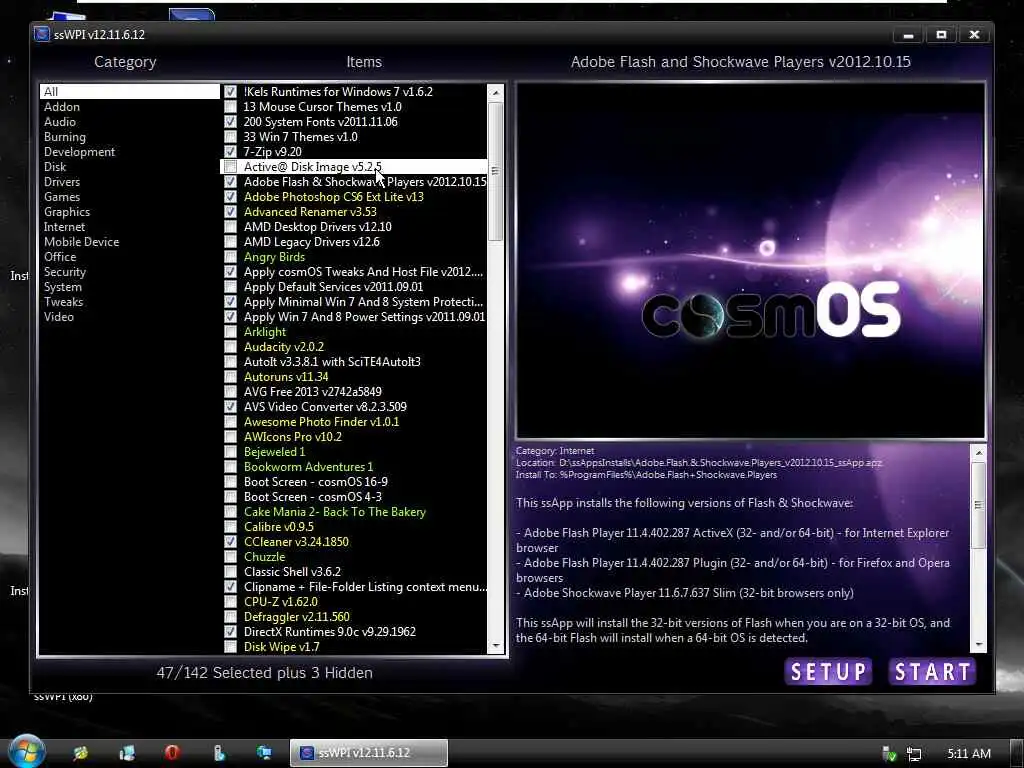Image resolution: width=1024 pixels, height=768 pixels.
Task: Click Calibre v0.9.5 item name
Action: (278, 527)
